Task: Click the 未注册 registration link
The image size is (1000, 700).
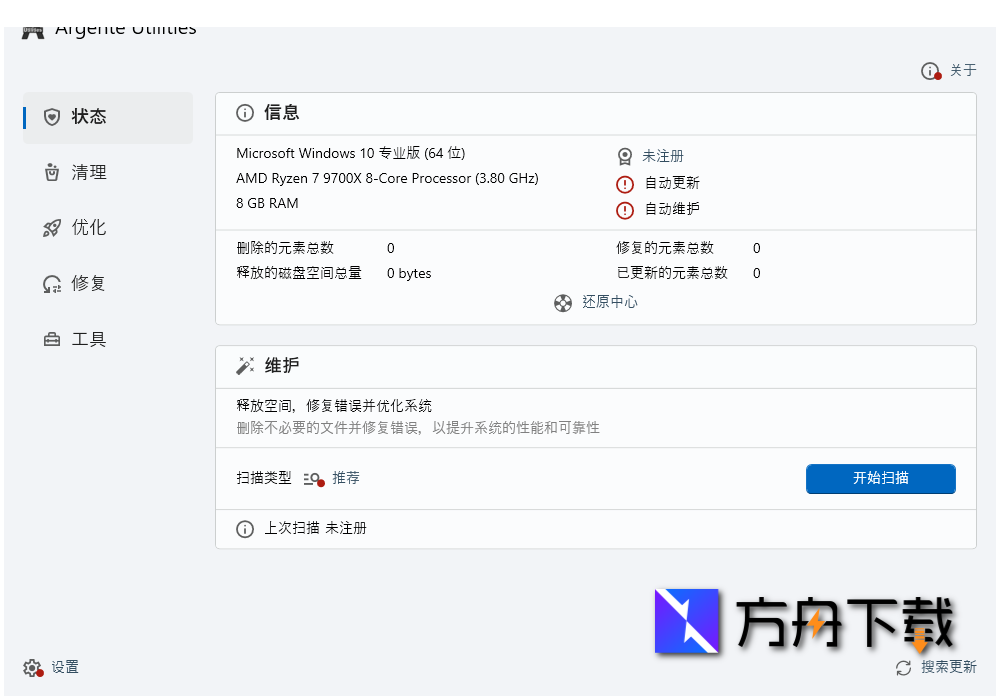Action: coord(663,157)
